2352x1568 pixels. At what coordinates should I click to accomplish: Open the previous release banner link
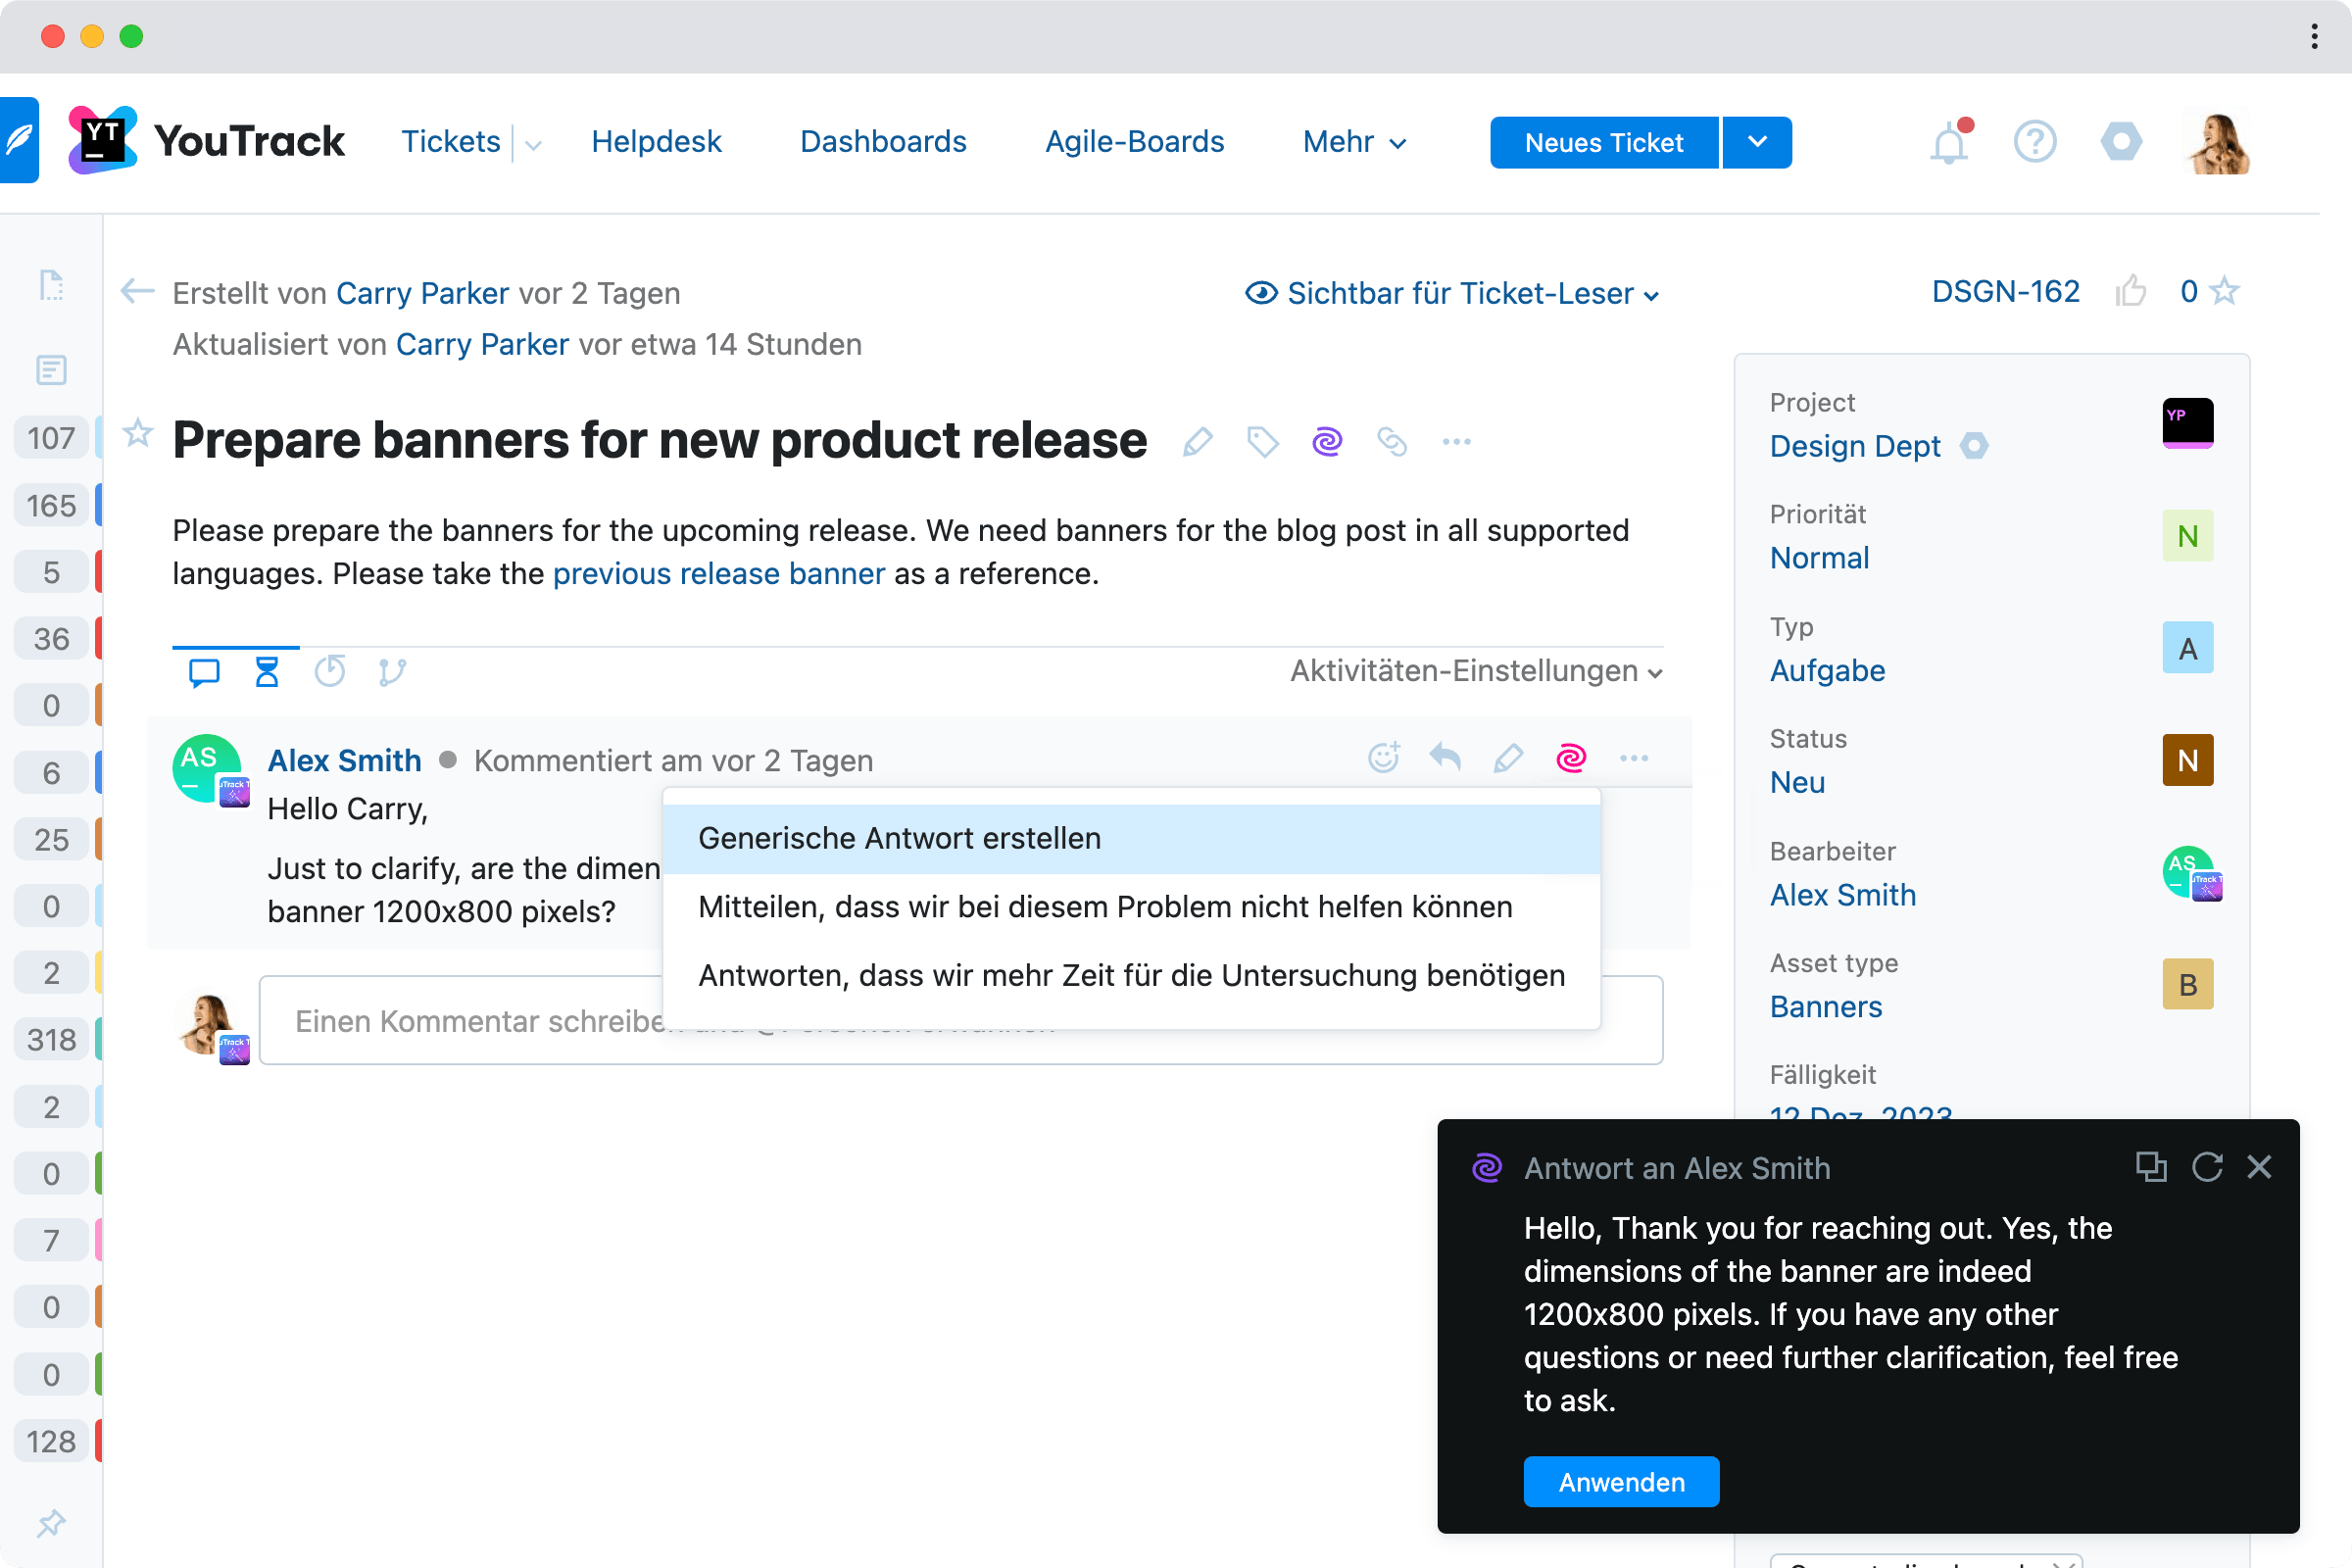(x=718, y=574)
